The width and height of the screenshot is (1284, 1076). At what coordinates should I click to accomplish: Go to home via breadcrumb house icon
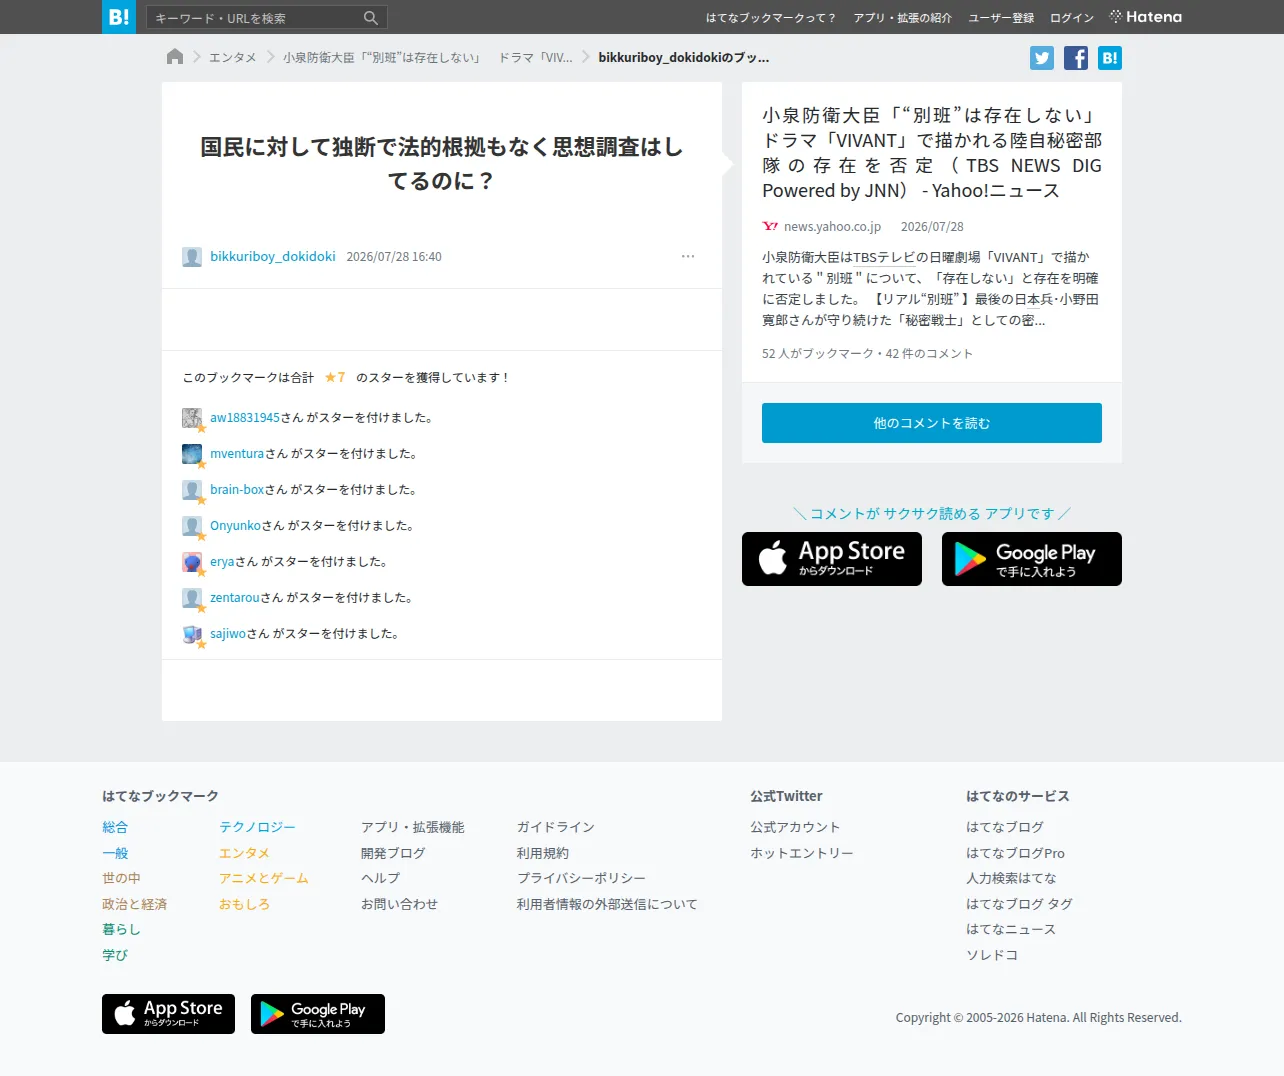[x=175, y=57]
